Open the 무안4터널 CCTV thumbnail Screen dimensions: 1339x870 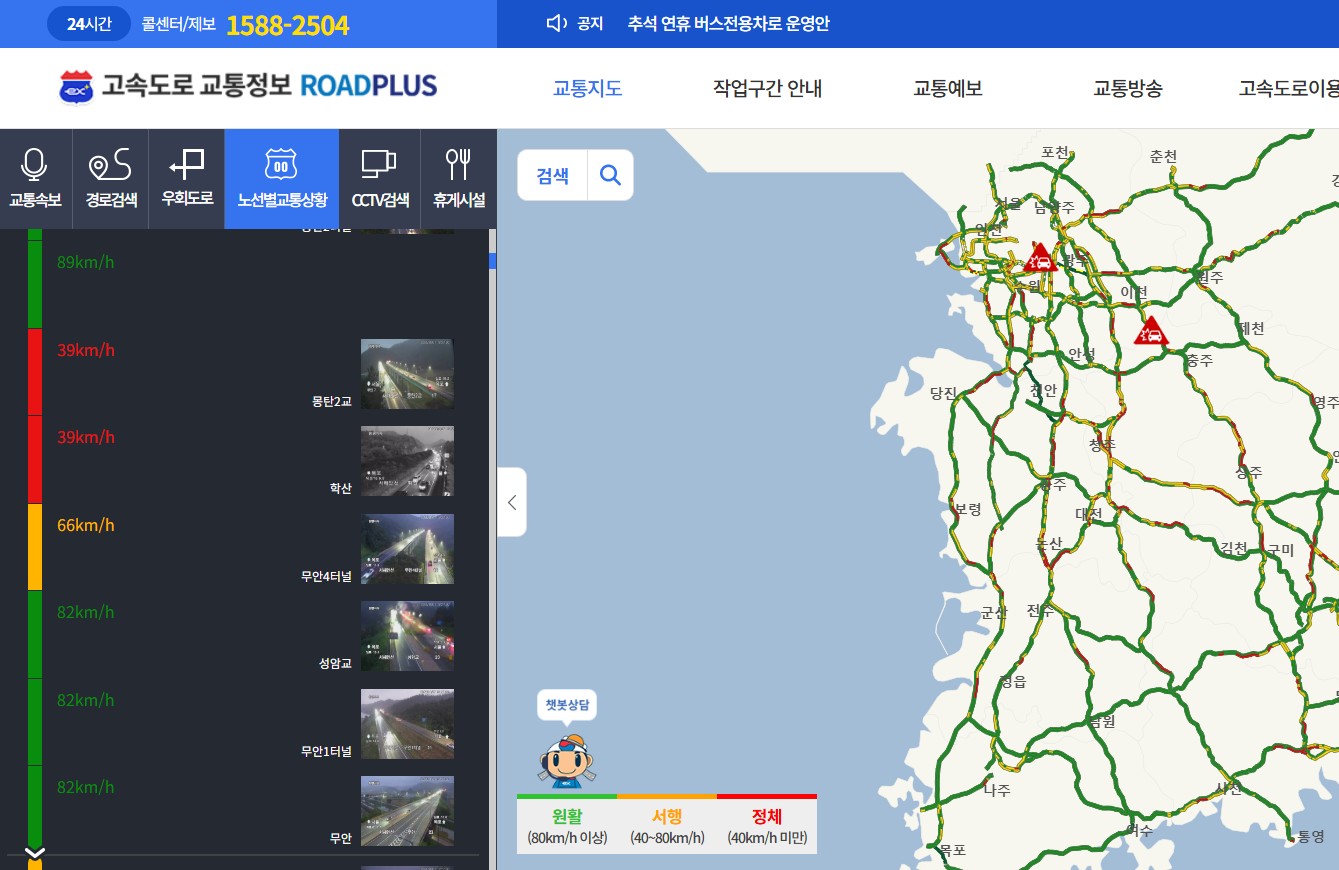tap(407, 549)
